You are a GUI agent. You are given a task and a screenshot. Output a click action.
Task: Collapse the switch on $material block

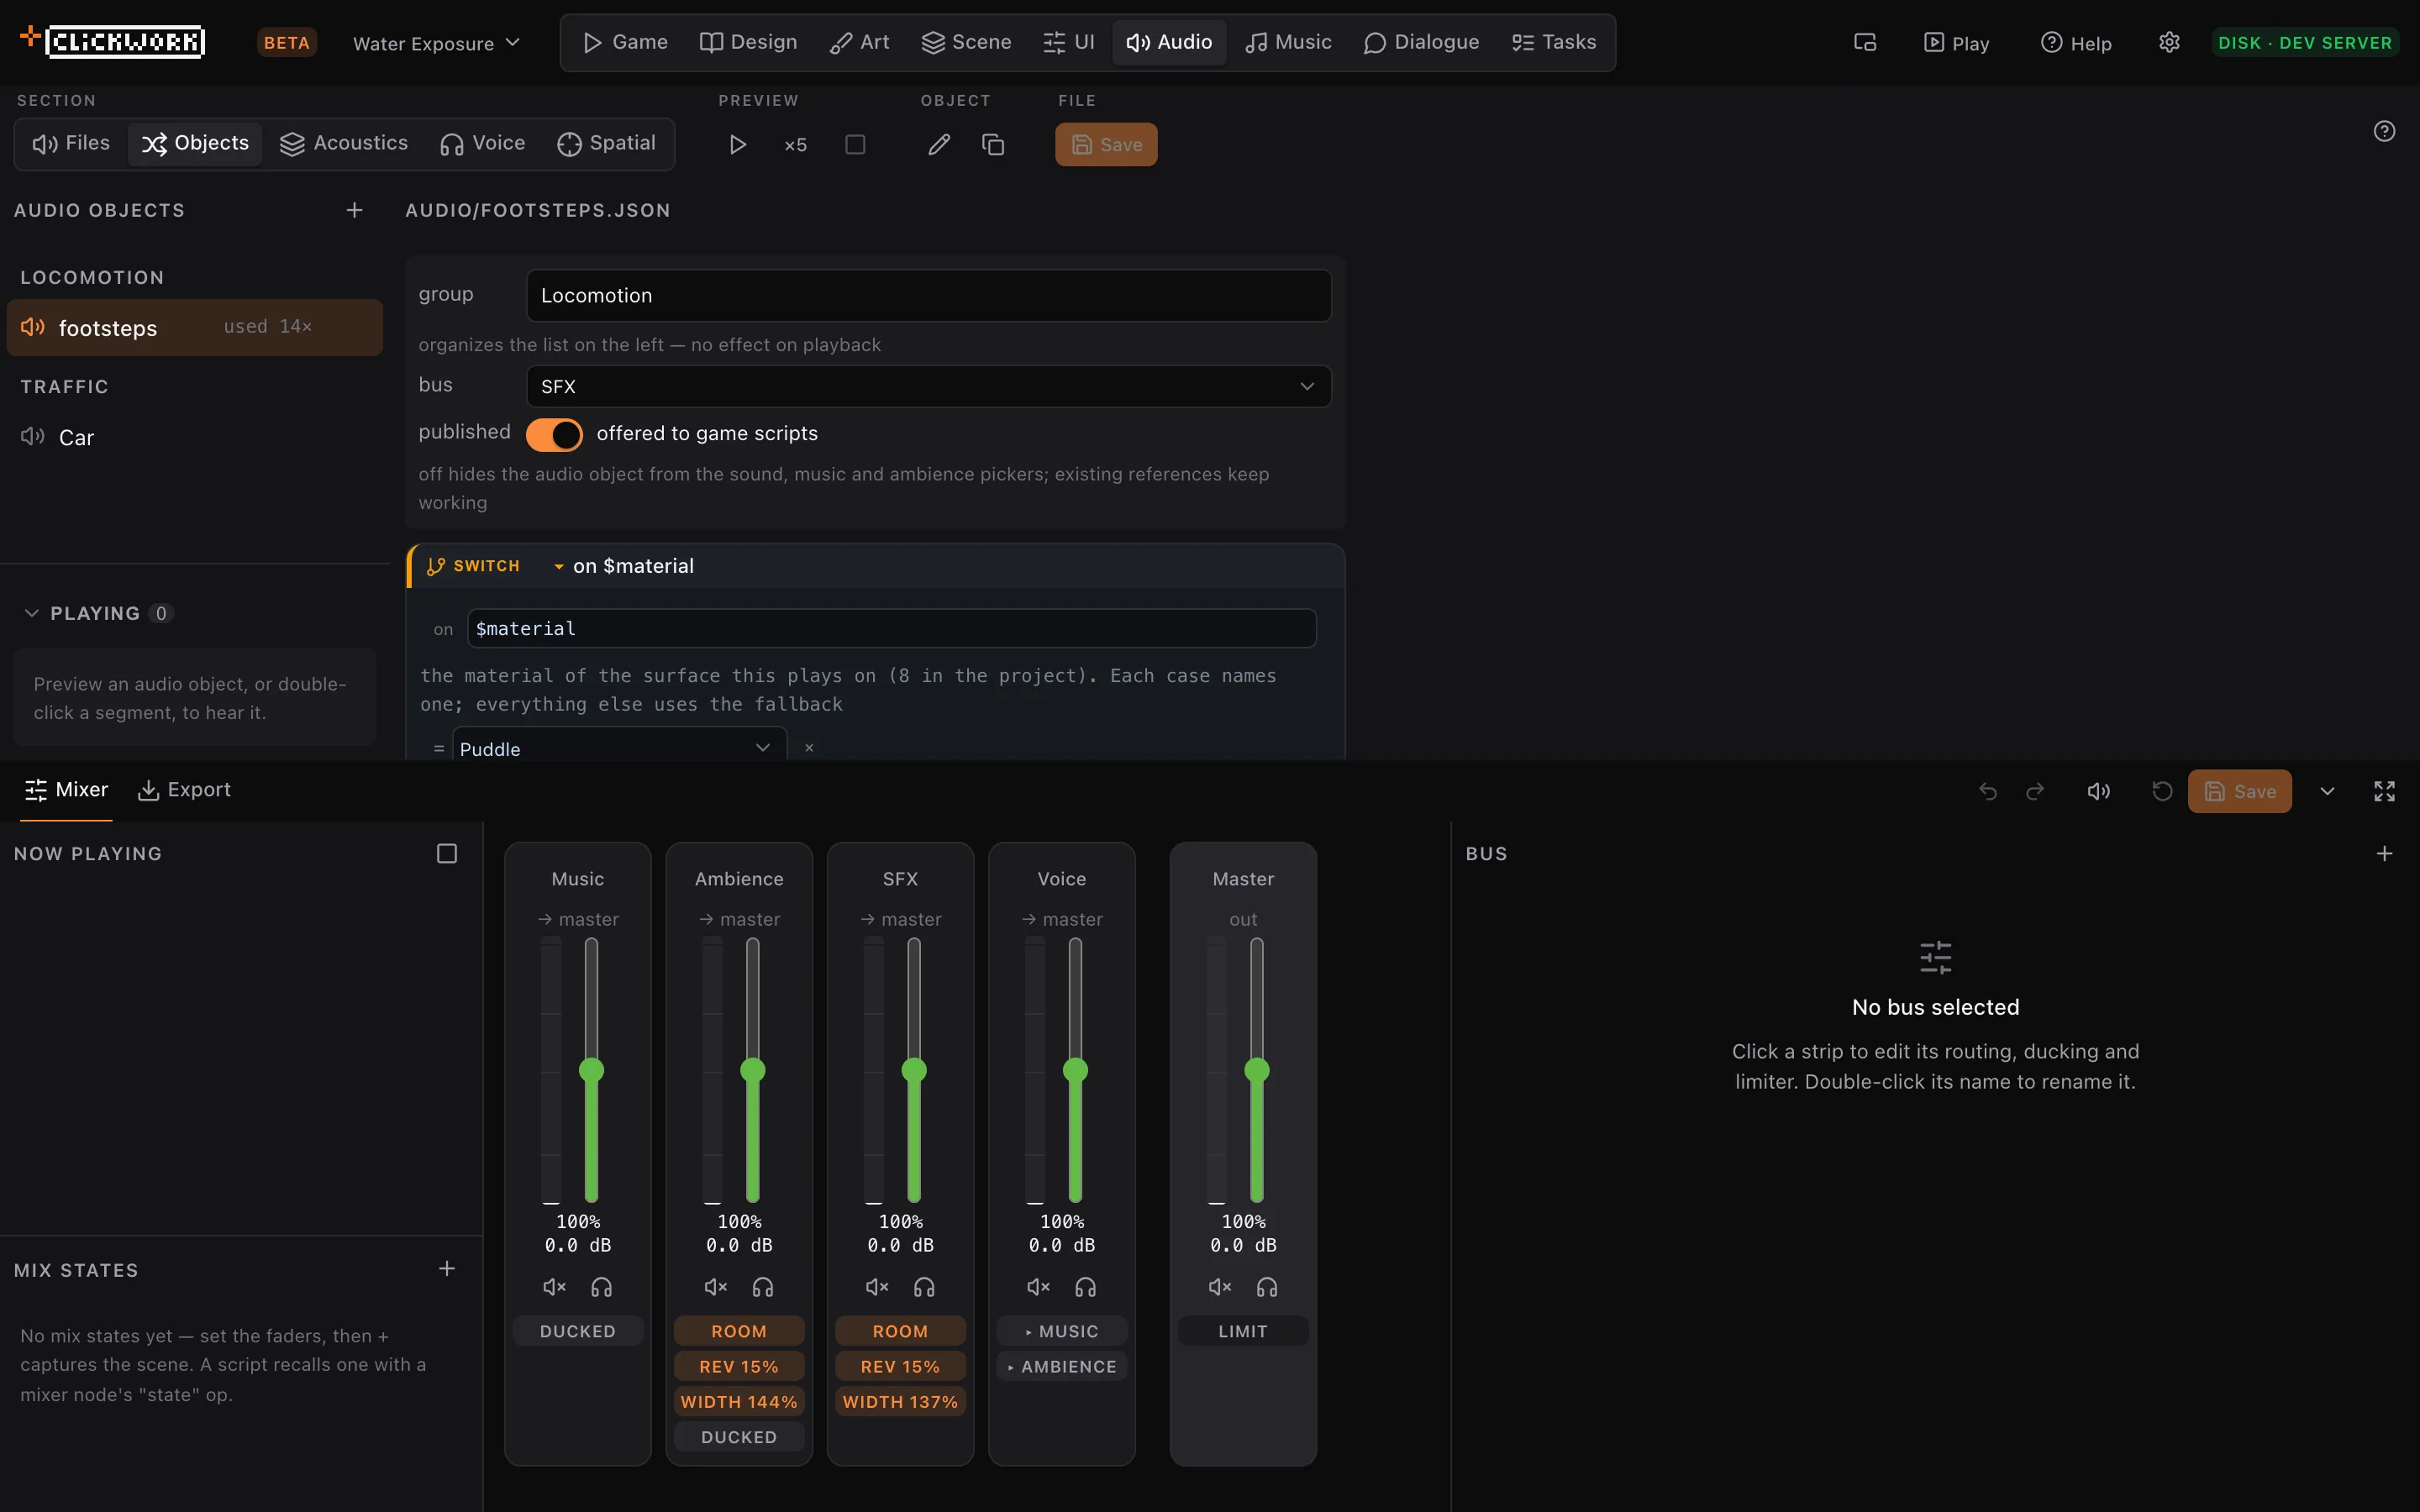(x=558, y=566)
